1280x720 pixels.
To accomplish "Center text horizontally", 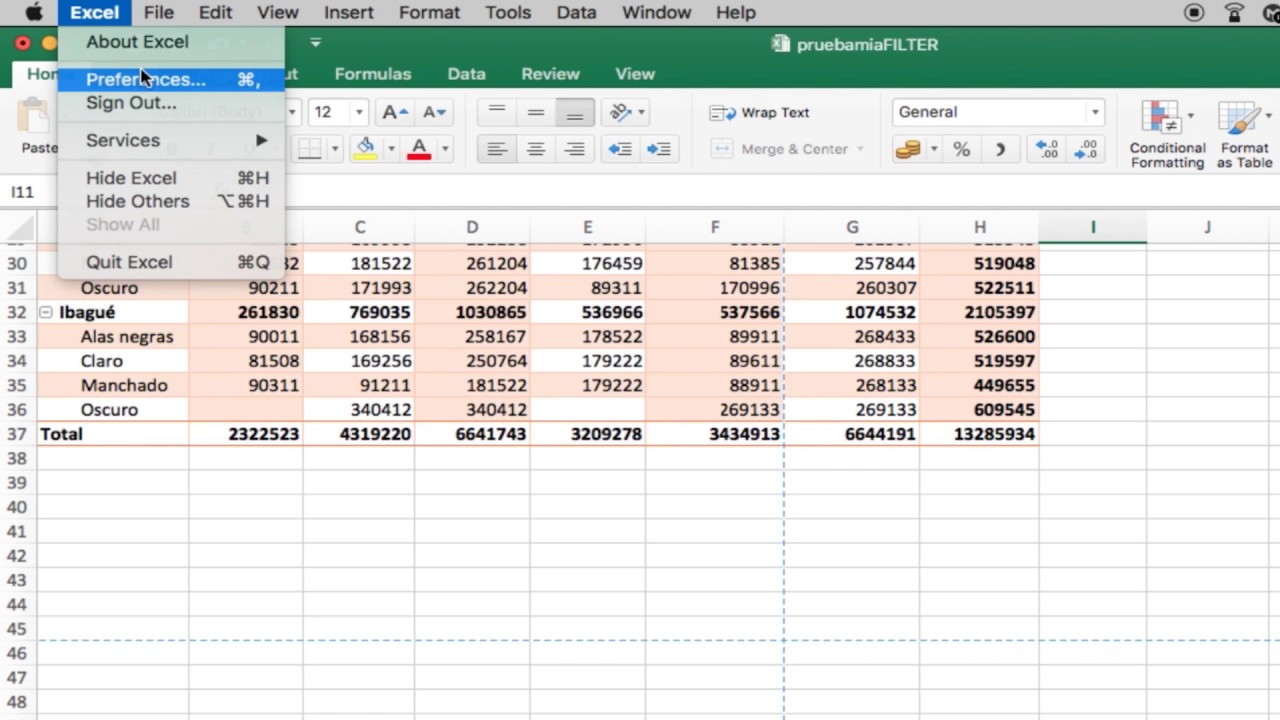I will pyautogui.click(x=536, y=149).
